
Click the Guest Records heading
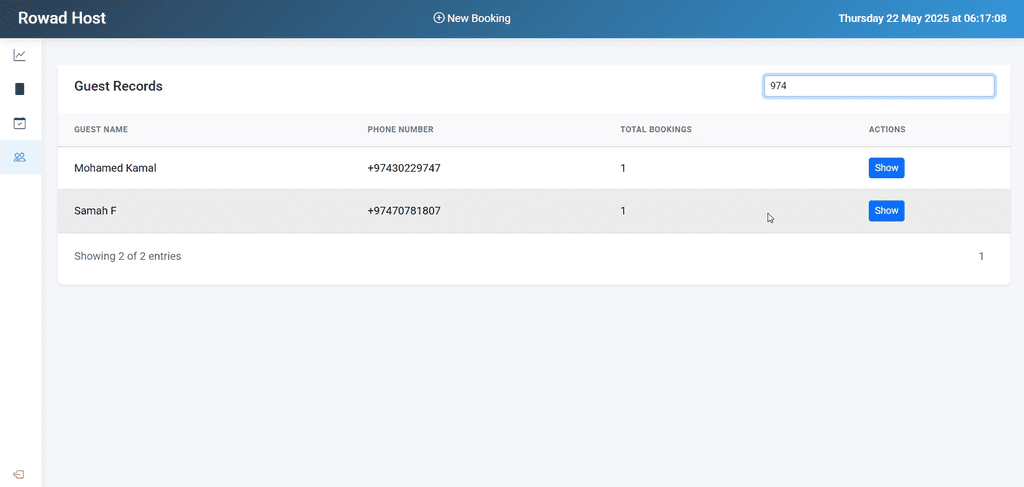118,86
